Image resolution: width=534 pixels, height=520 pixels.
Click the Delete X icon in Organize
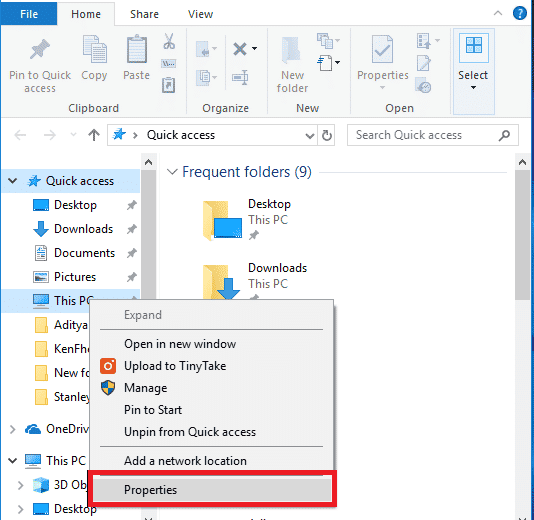(x=240, y=49)
